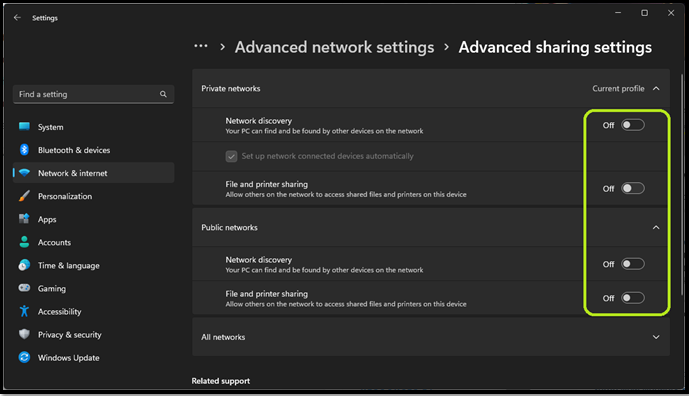Go to Bluetooth & devices
This screenshot has height=396, width=689.
[94, 150]
